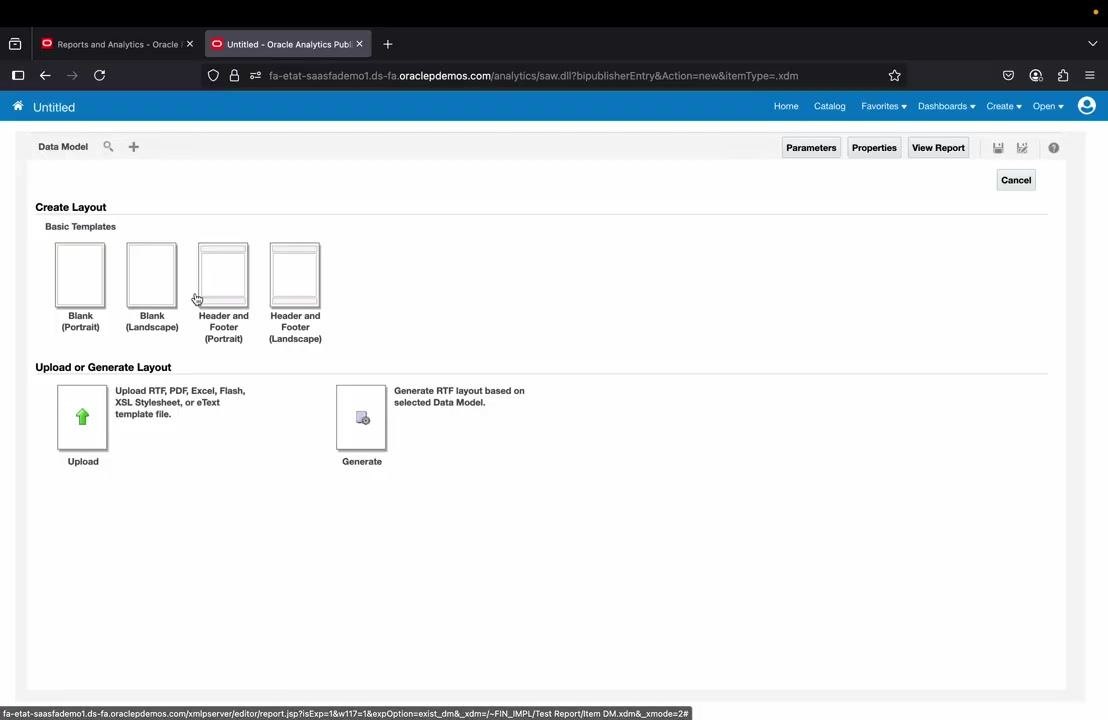The image size is (1108, 720).
Task: Close the Reports and Analytics tab
Action: pos(189,44)
